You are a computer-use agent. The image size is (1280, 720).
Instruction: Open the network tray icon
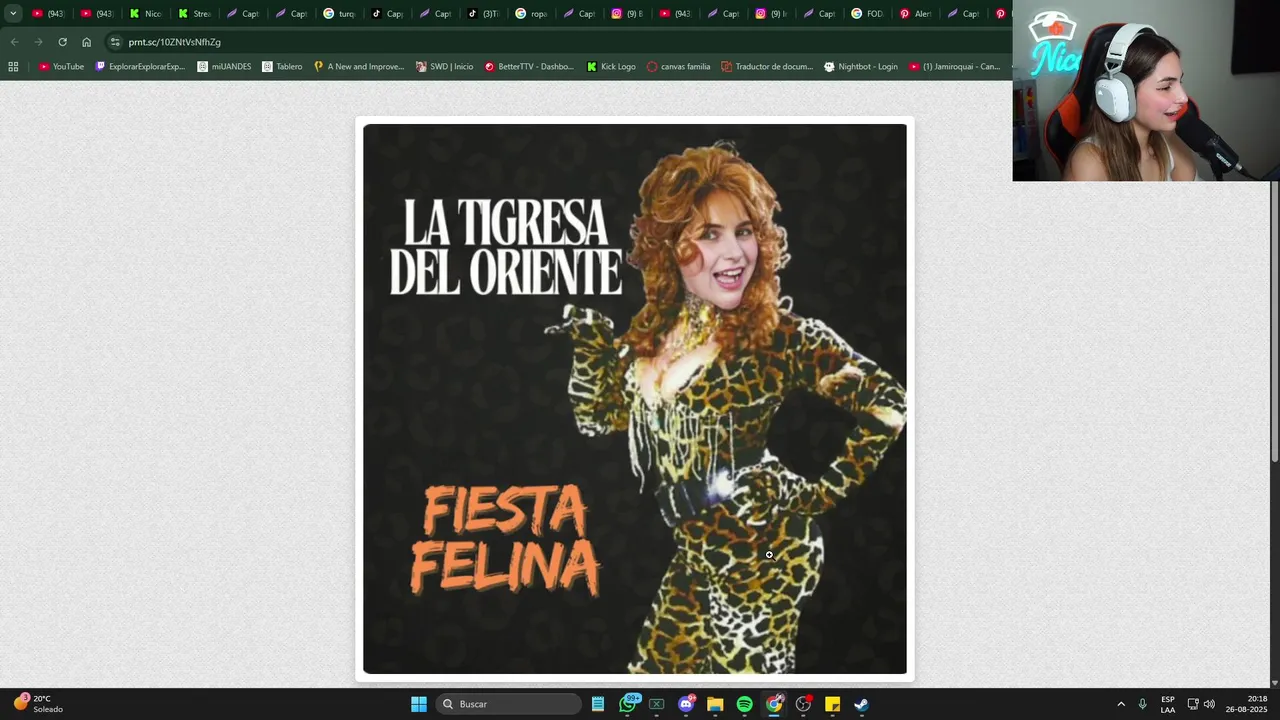point(1193,704)
